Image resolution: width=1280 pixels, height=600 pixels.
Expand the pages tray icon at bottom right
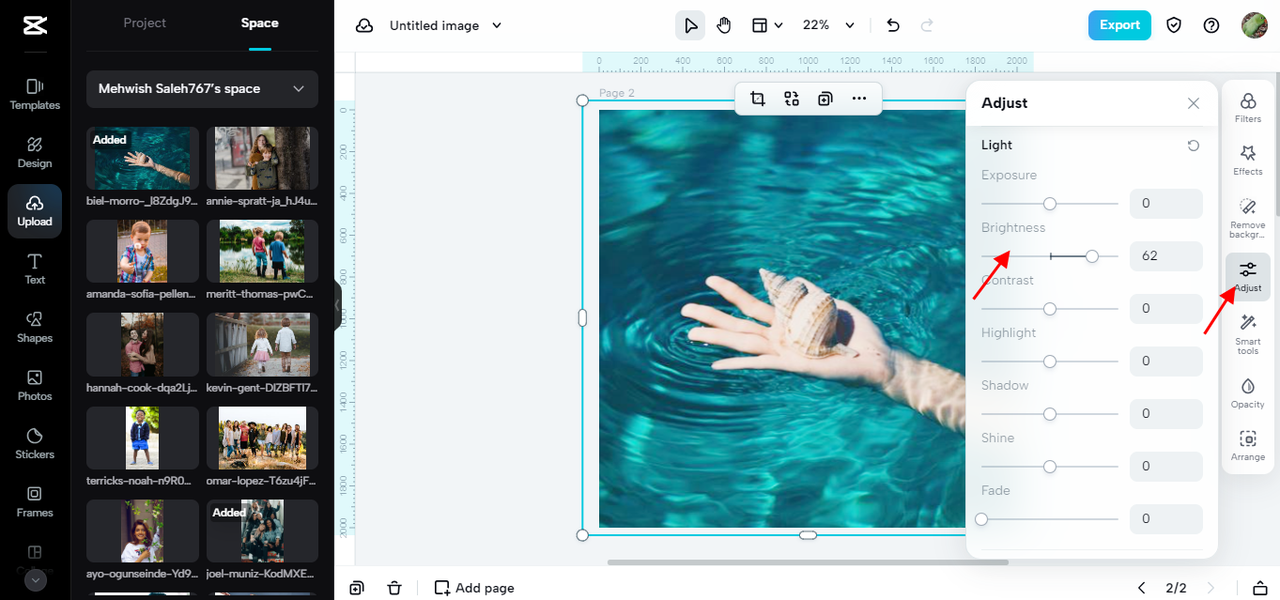tap(1260, 588)
